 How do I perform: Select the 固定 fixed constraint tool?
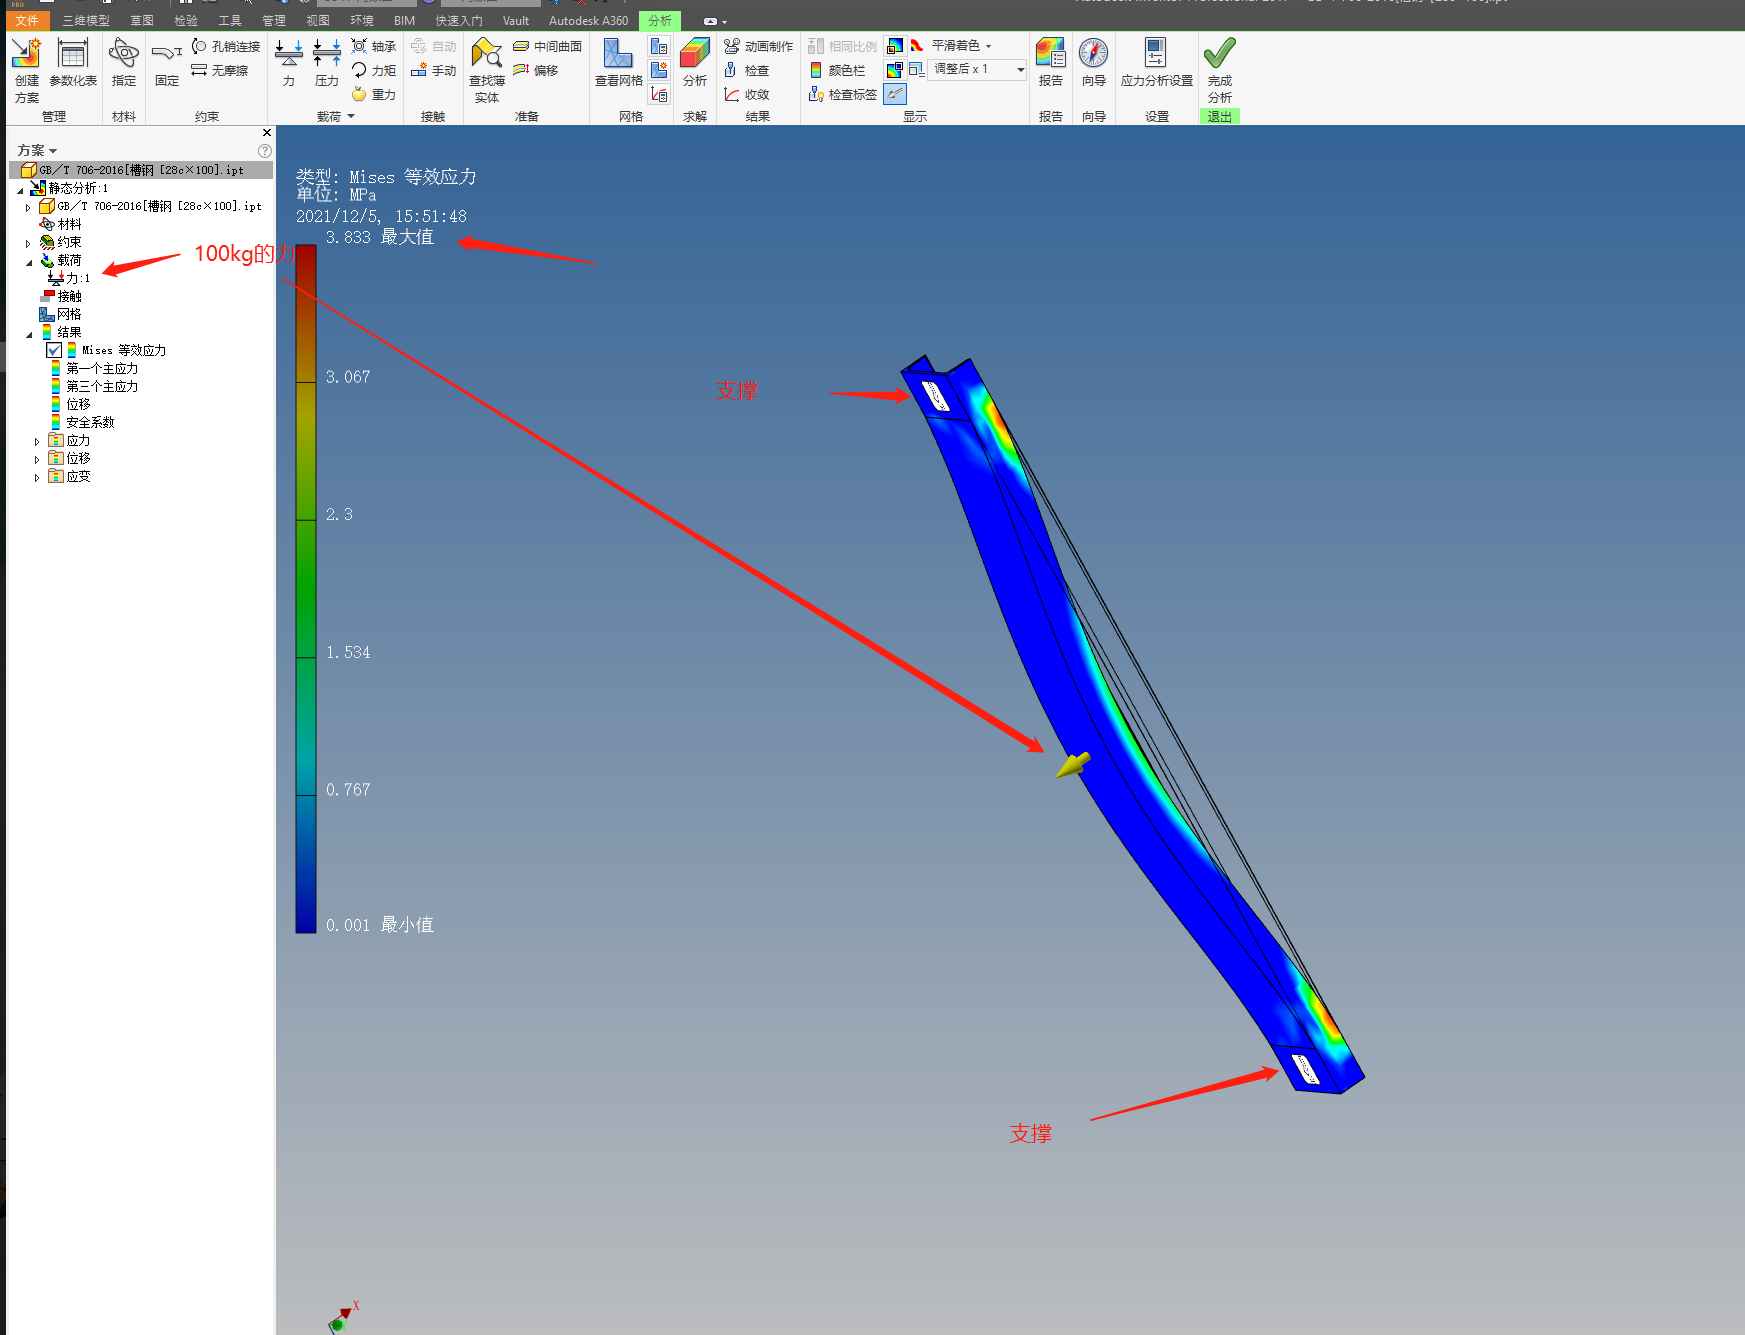click(x=167, y=63)
